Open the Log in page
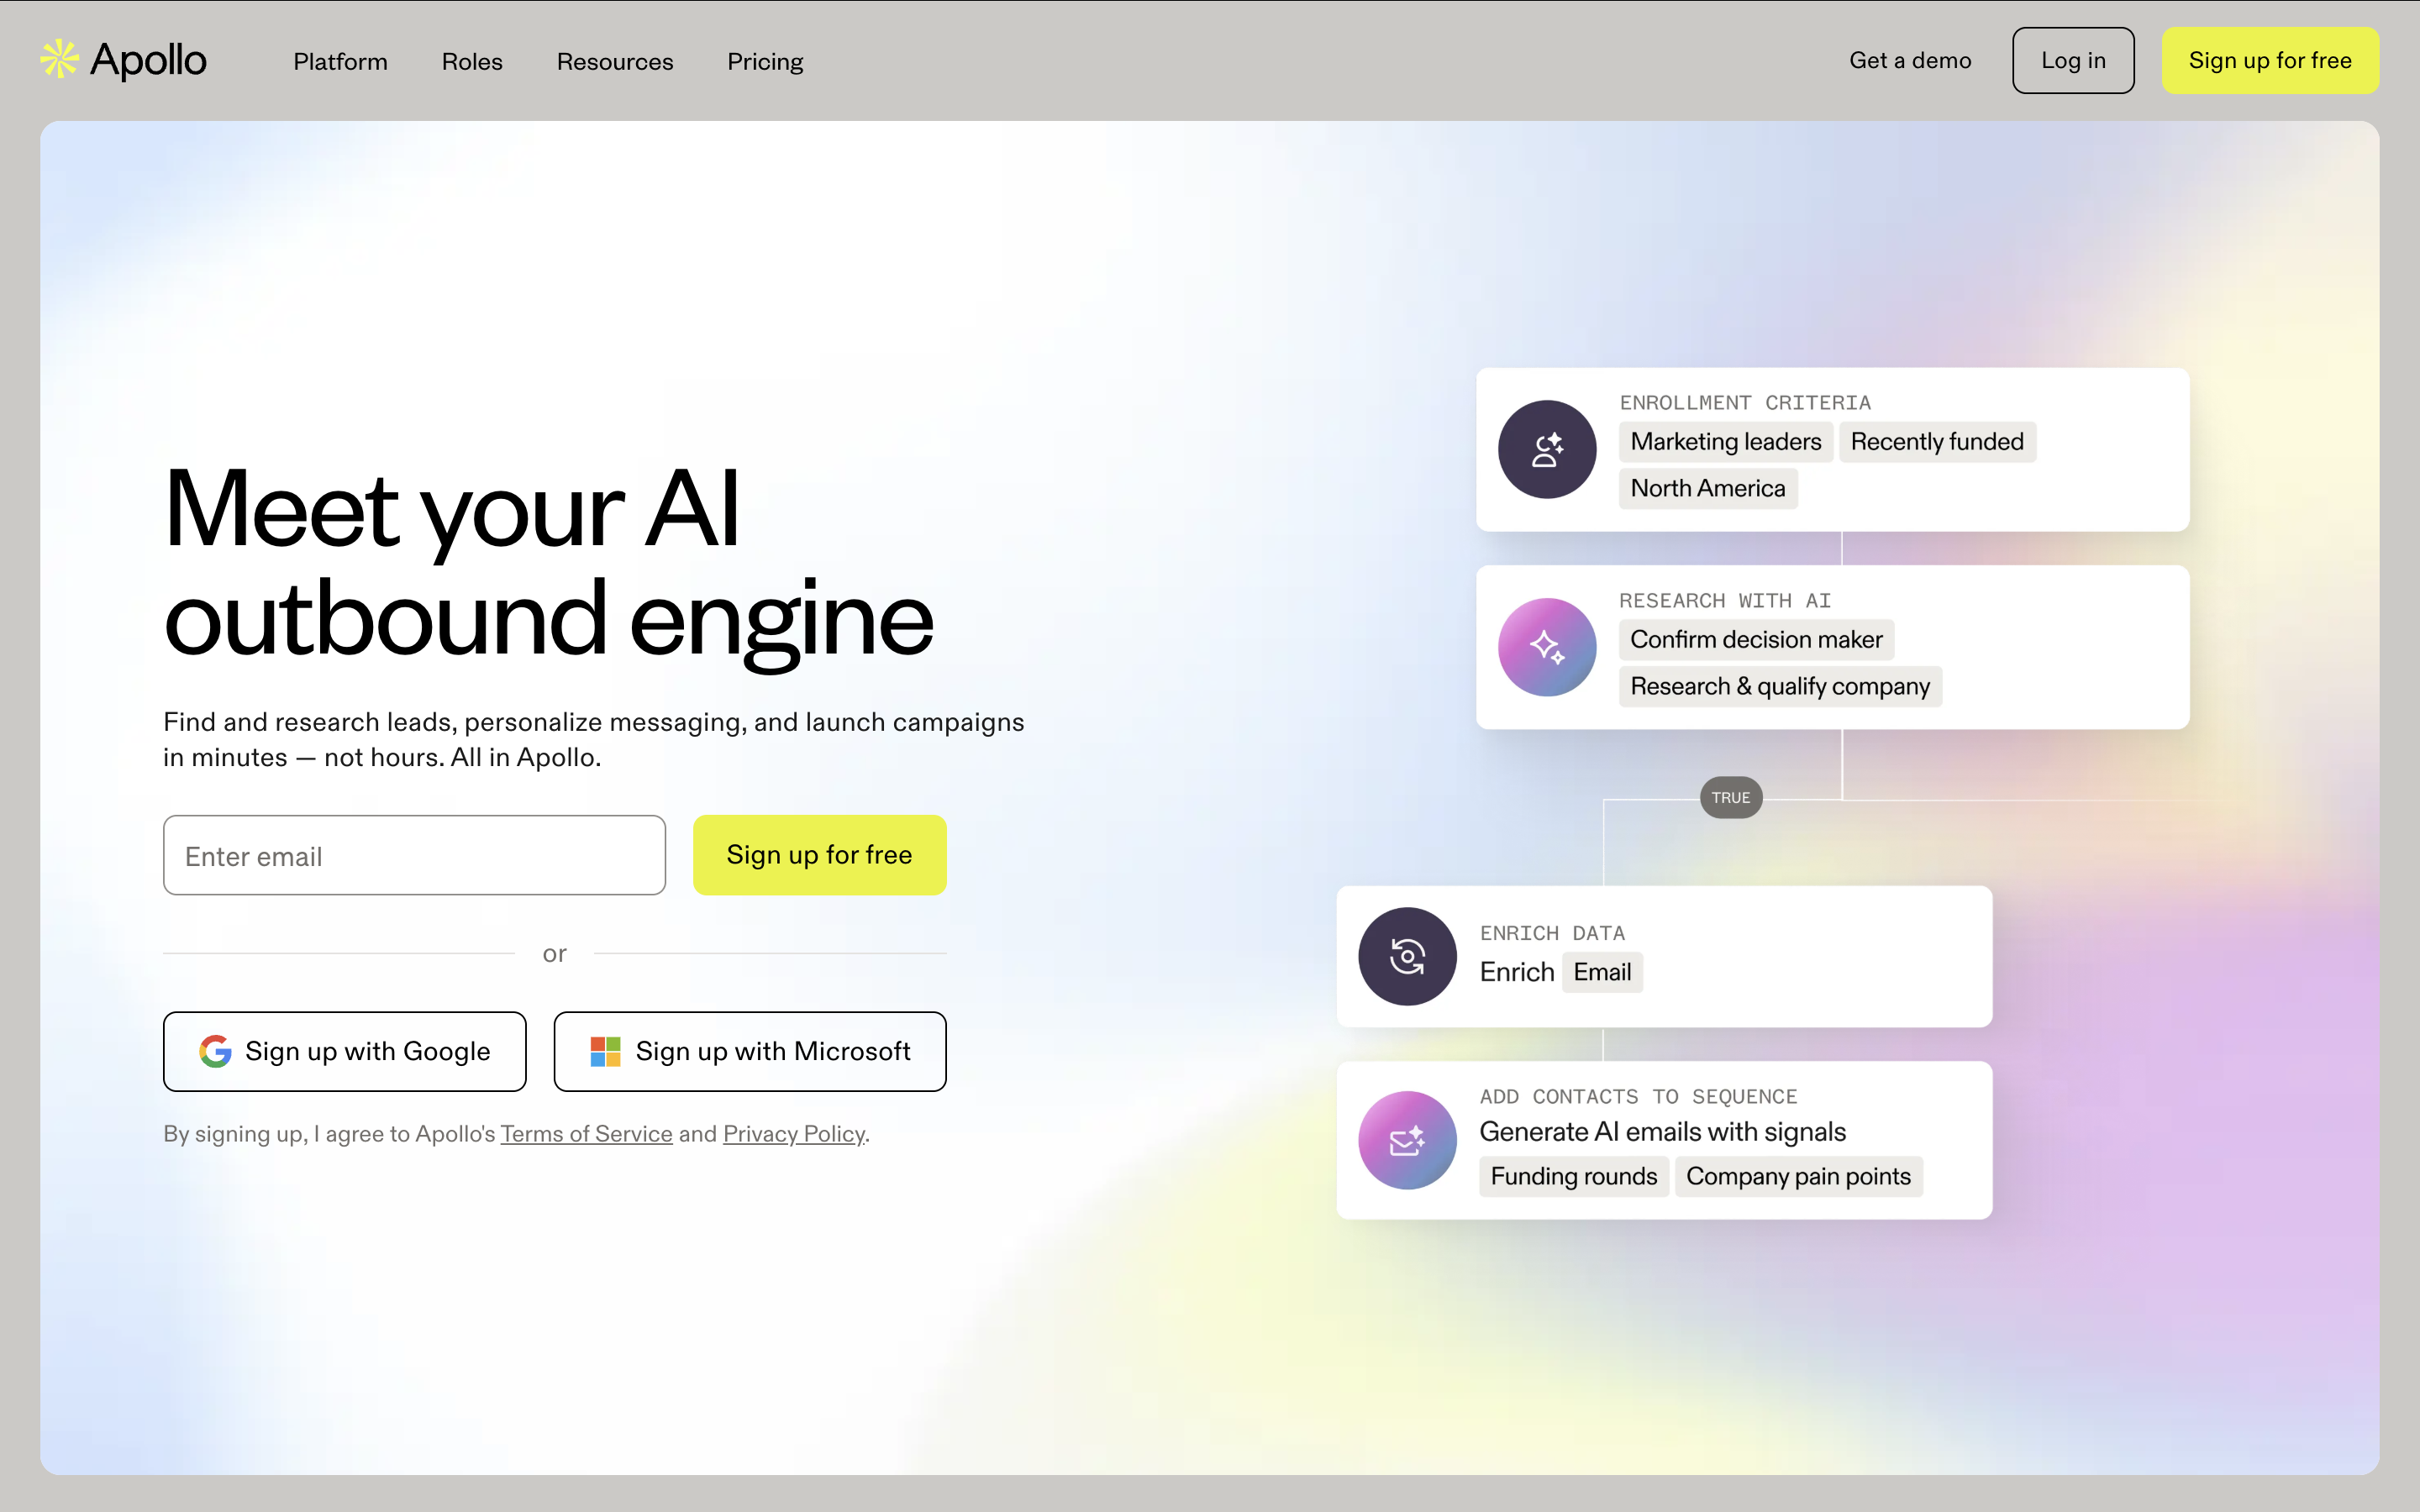Viewport: 2420px width, 1512px height. coord(2073,60)
